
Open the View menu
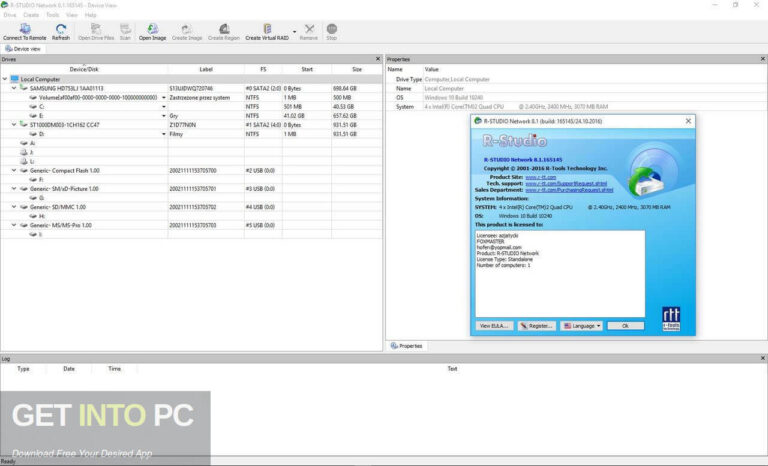[72, 15]
